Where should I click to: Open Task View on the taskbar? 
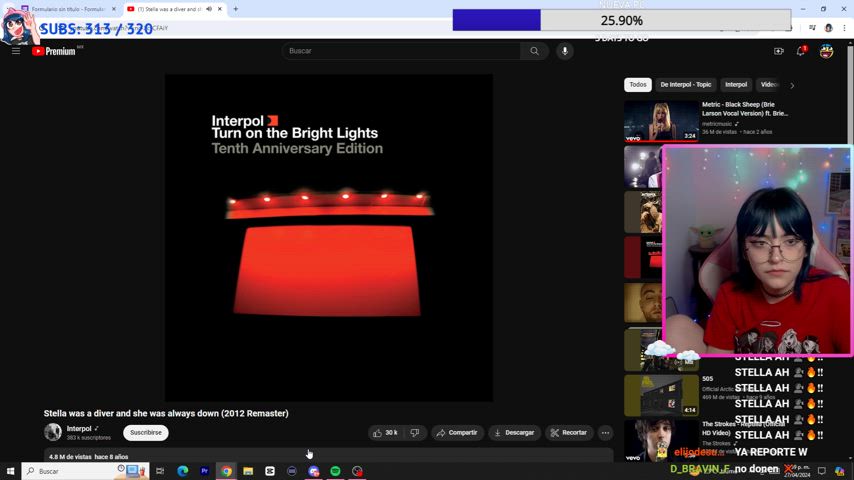tap(160, 471)
